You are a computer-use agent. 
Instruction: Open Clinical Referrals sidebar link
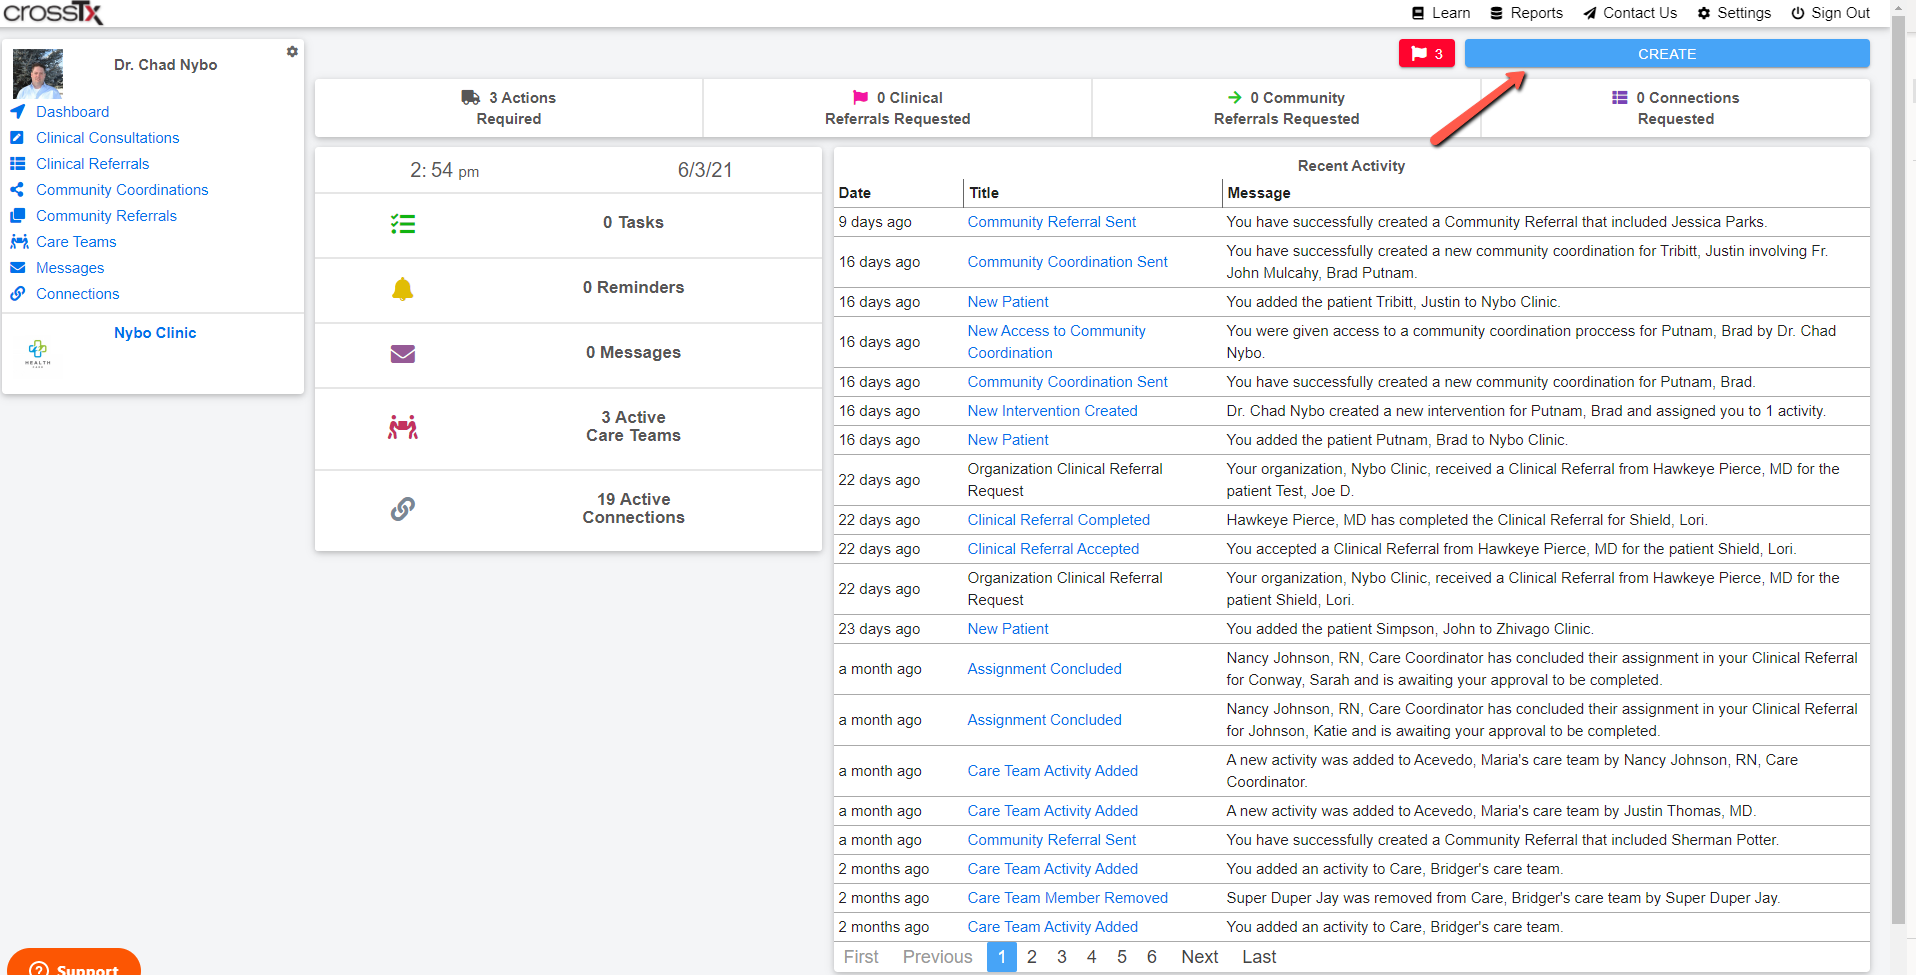point(93,164)
